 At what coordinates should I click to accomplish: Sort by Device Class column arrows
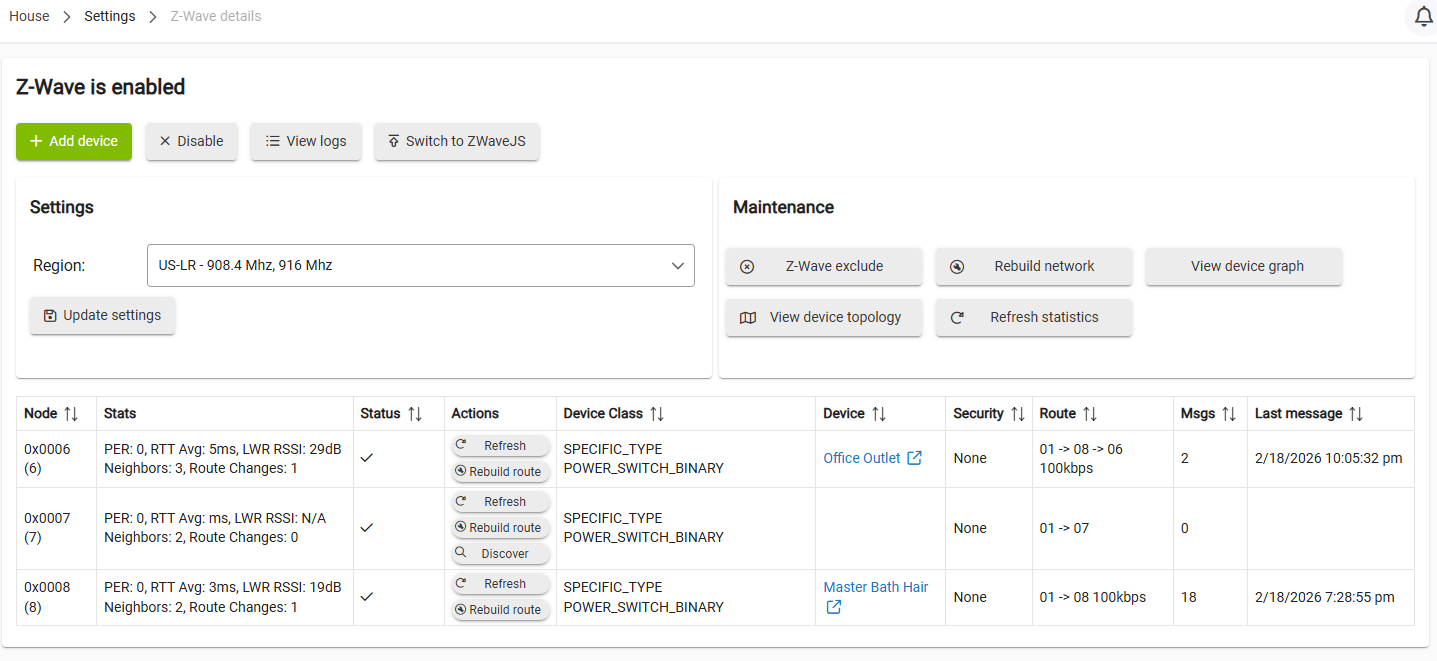(657, 414)
